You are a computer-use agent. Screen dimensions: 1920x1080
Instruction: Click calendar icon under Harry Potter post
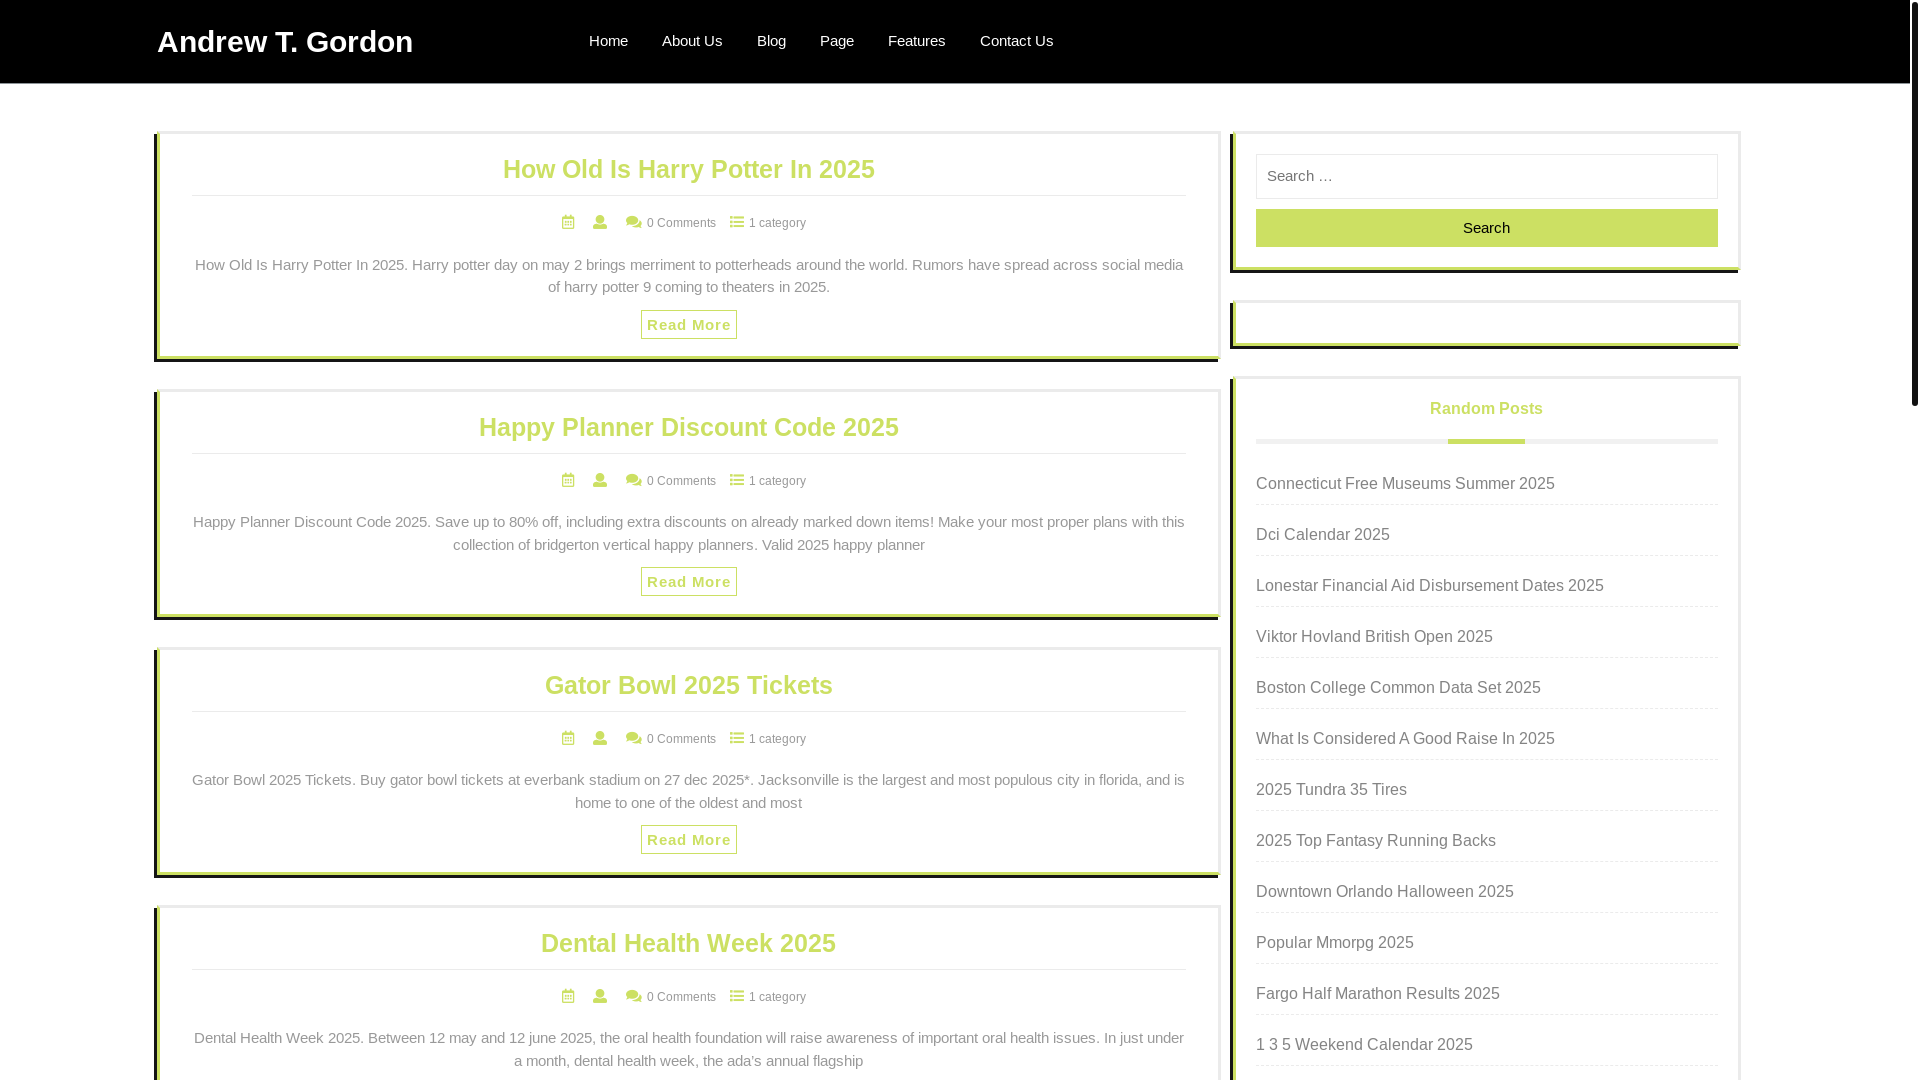pyautogui.click(x=568, y=222)
